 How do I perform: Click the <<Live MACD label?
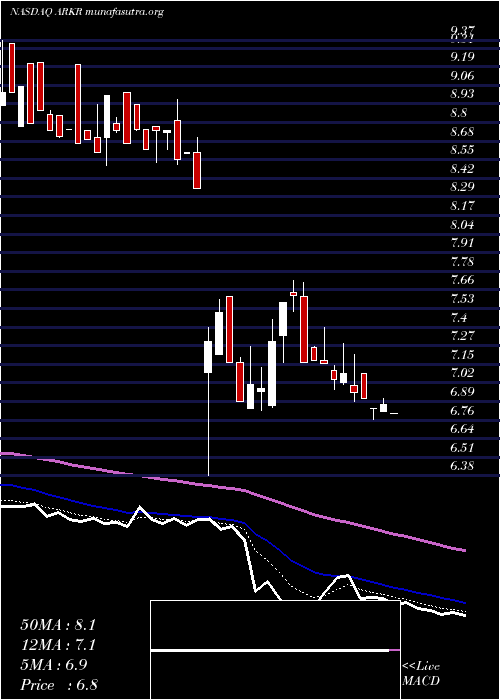[421, 674]
